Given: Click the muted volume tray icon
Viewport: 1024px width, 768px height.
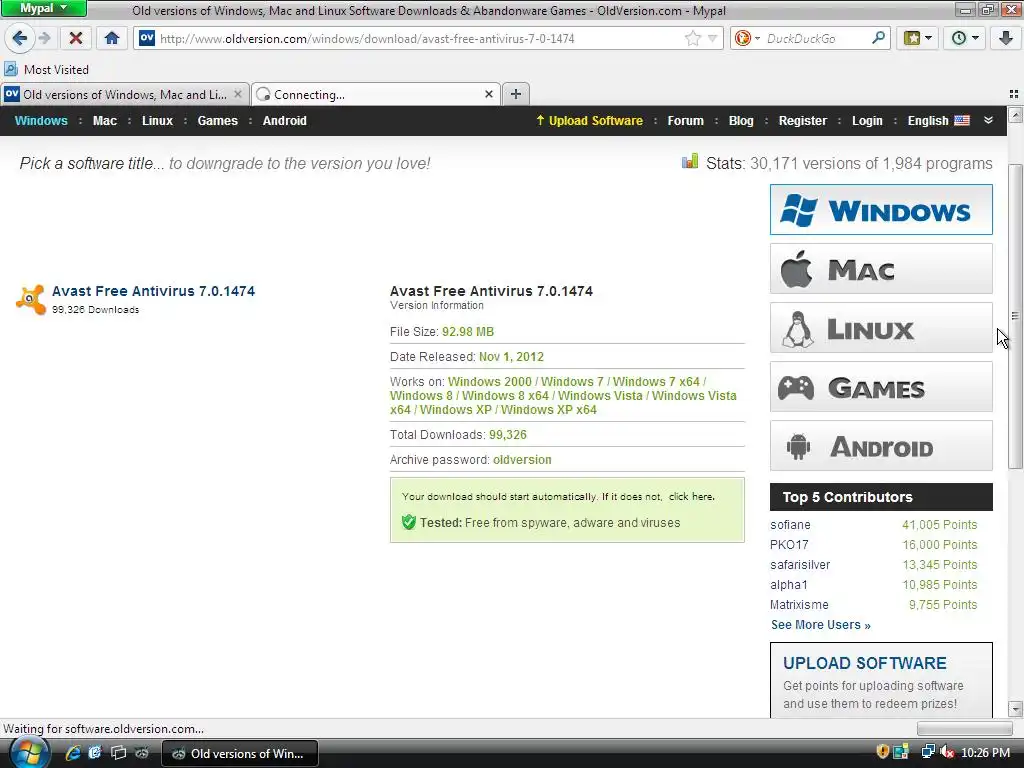Looking at the screenshot, I should 947,752.
